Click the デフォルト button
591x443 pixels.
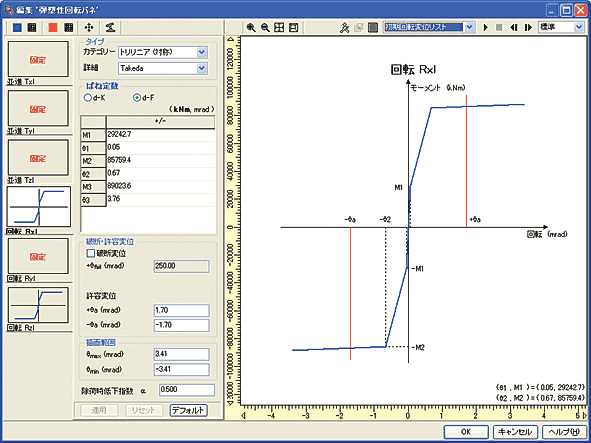188,410
